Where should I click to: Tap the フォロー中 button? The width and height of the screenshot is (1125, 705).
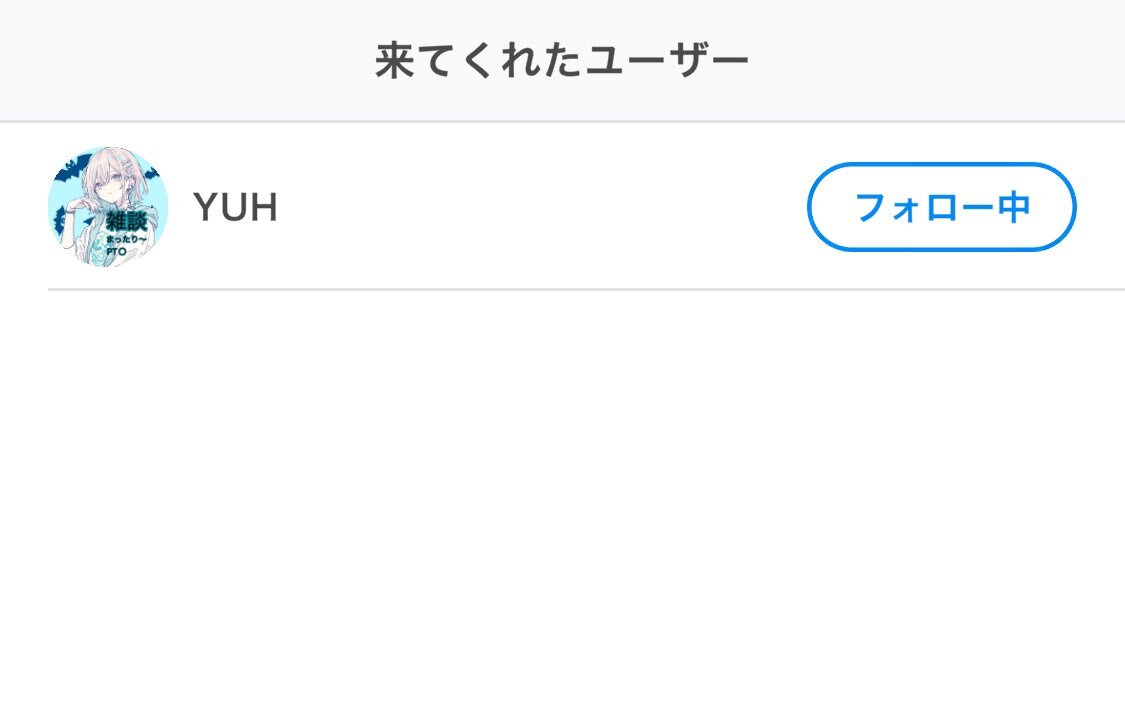click(x=941, y=207)
